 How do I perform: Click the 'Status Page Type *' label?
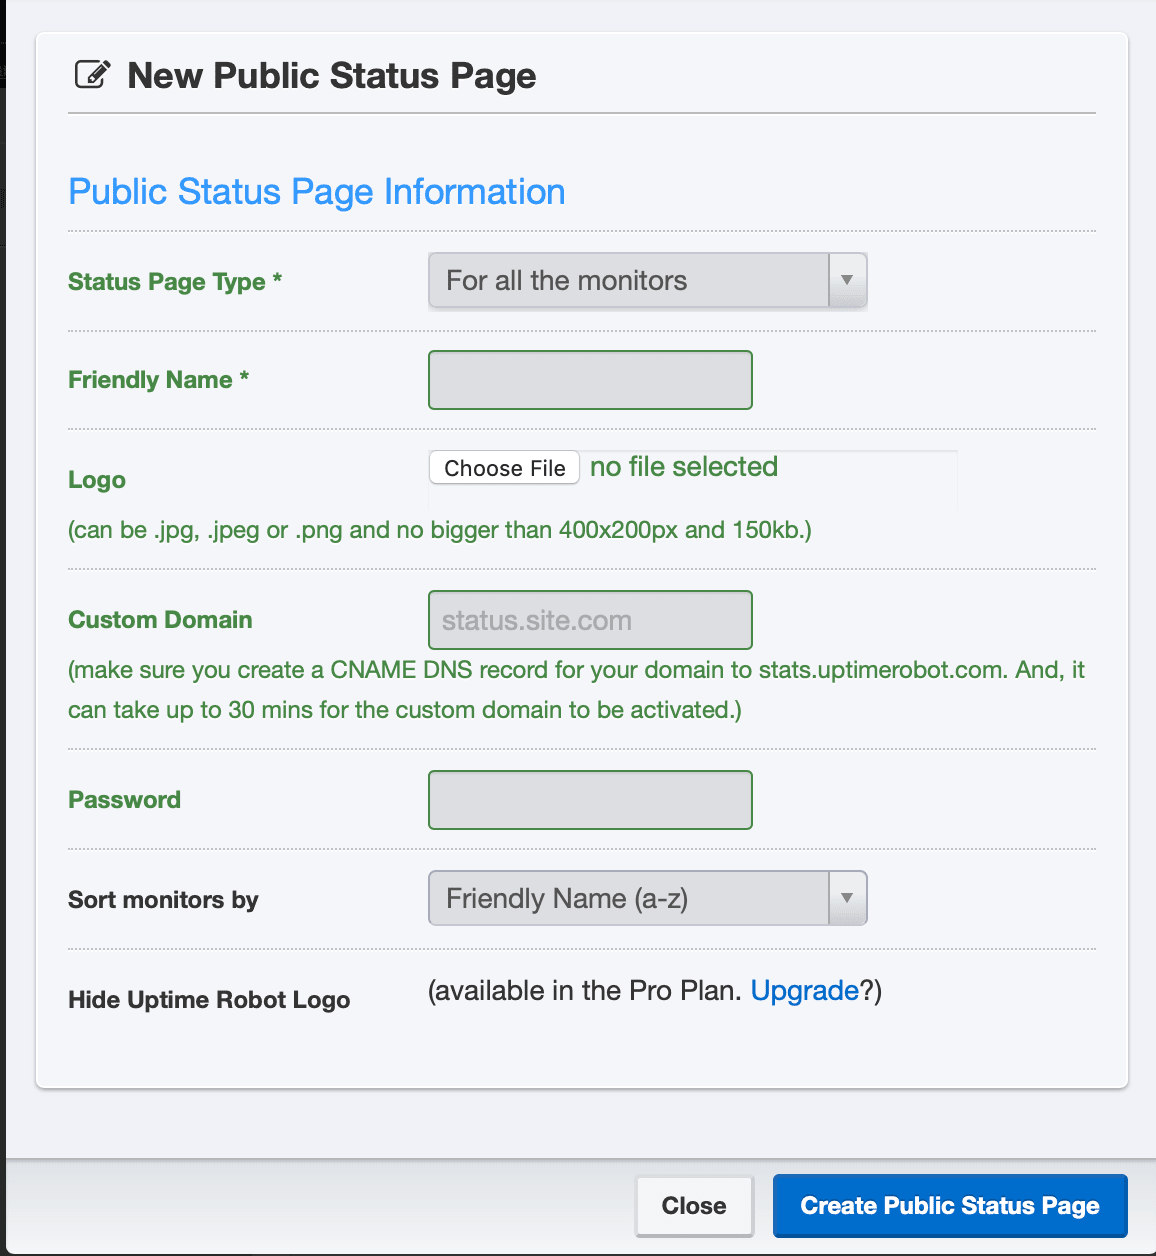tap(175, 282)
